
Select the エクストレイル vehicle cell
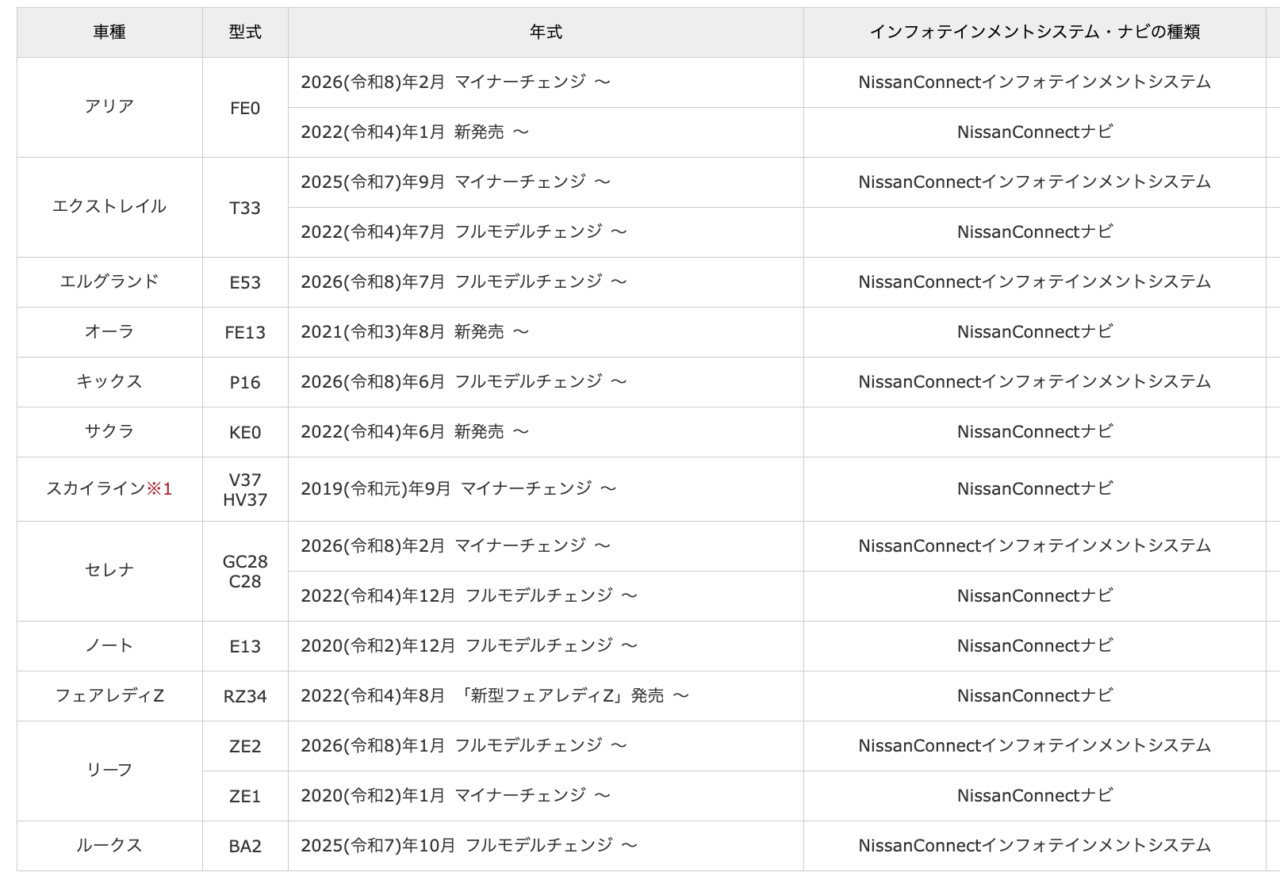click(x=110, y=207)
